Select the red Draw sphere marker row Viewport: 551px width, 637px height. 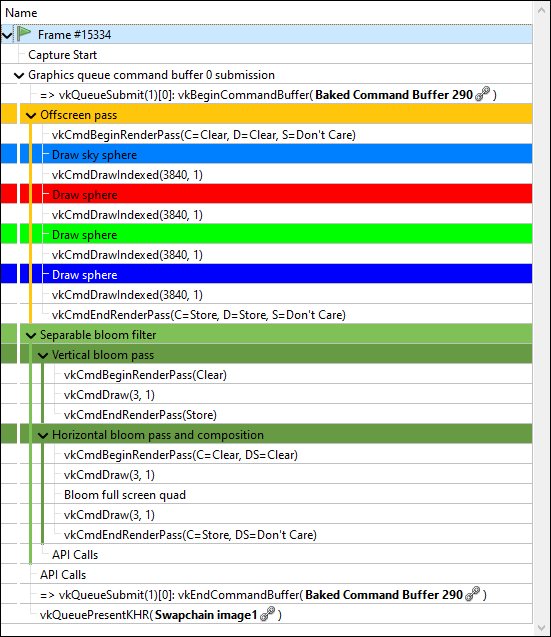point(267,194)
